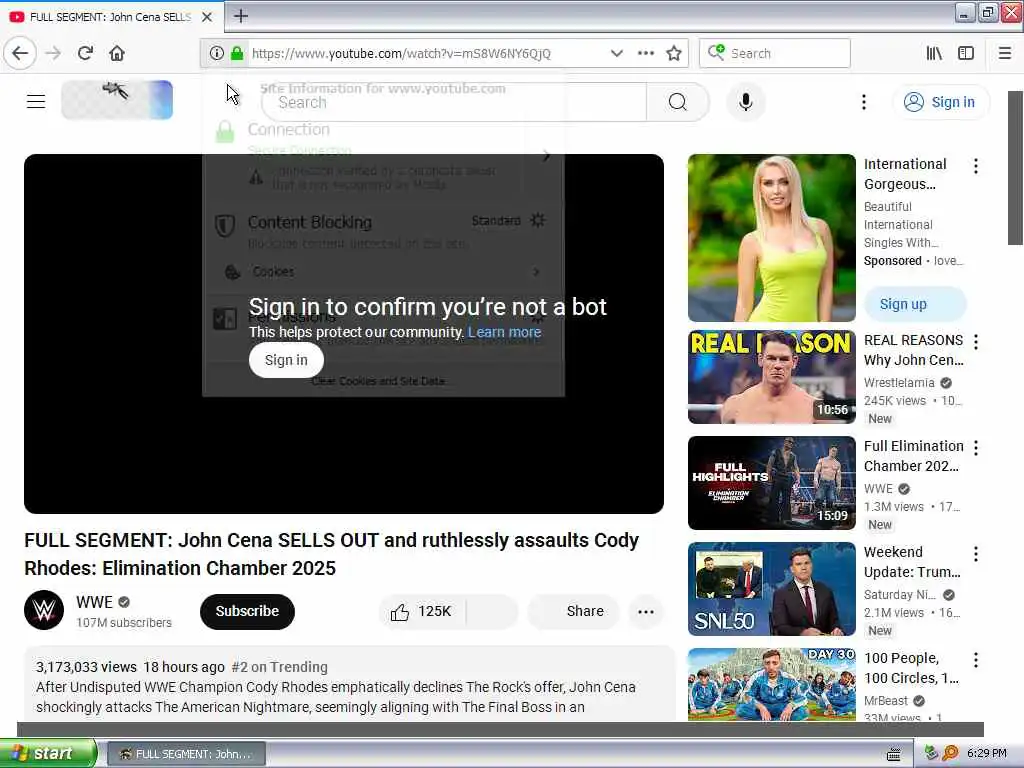Open options for Weekend Update video

click(976, 554)
